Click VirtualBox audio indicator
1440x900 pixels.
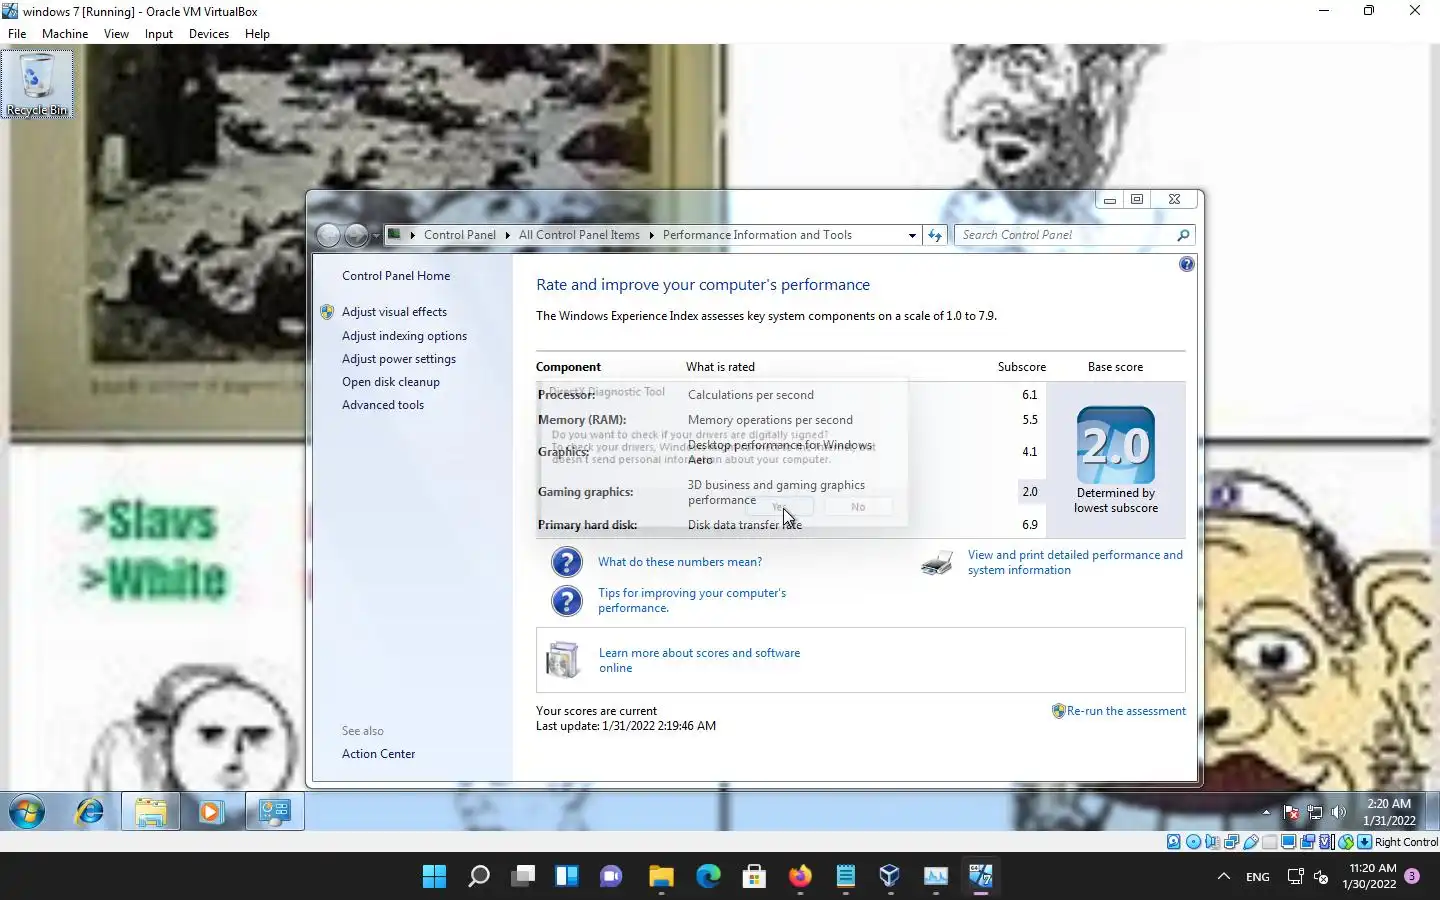click(1212, 842)
